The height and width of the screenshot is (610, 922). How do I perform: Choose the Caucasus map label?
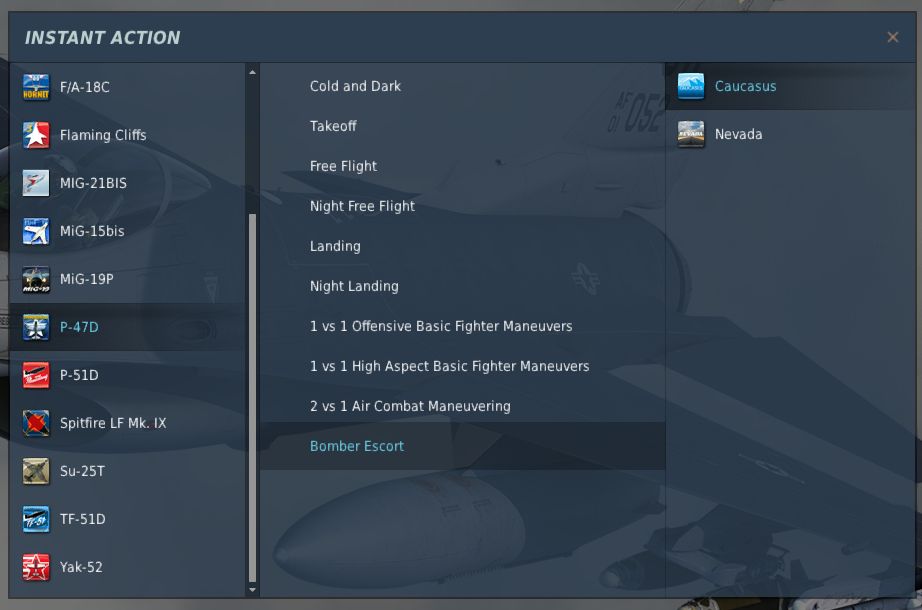tap(745, 86)
